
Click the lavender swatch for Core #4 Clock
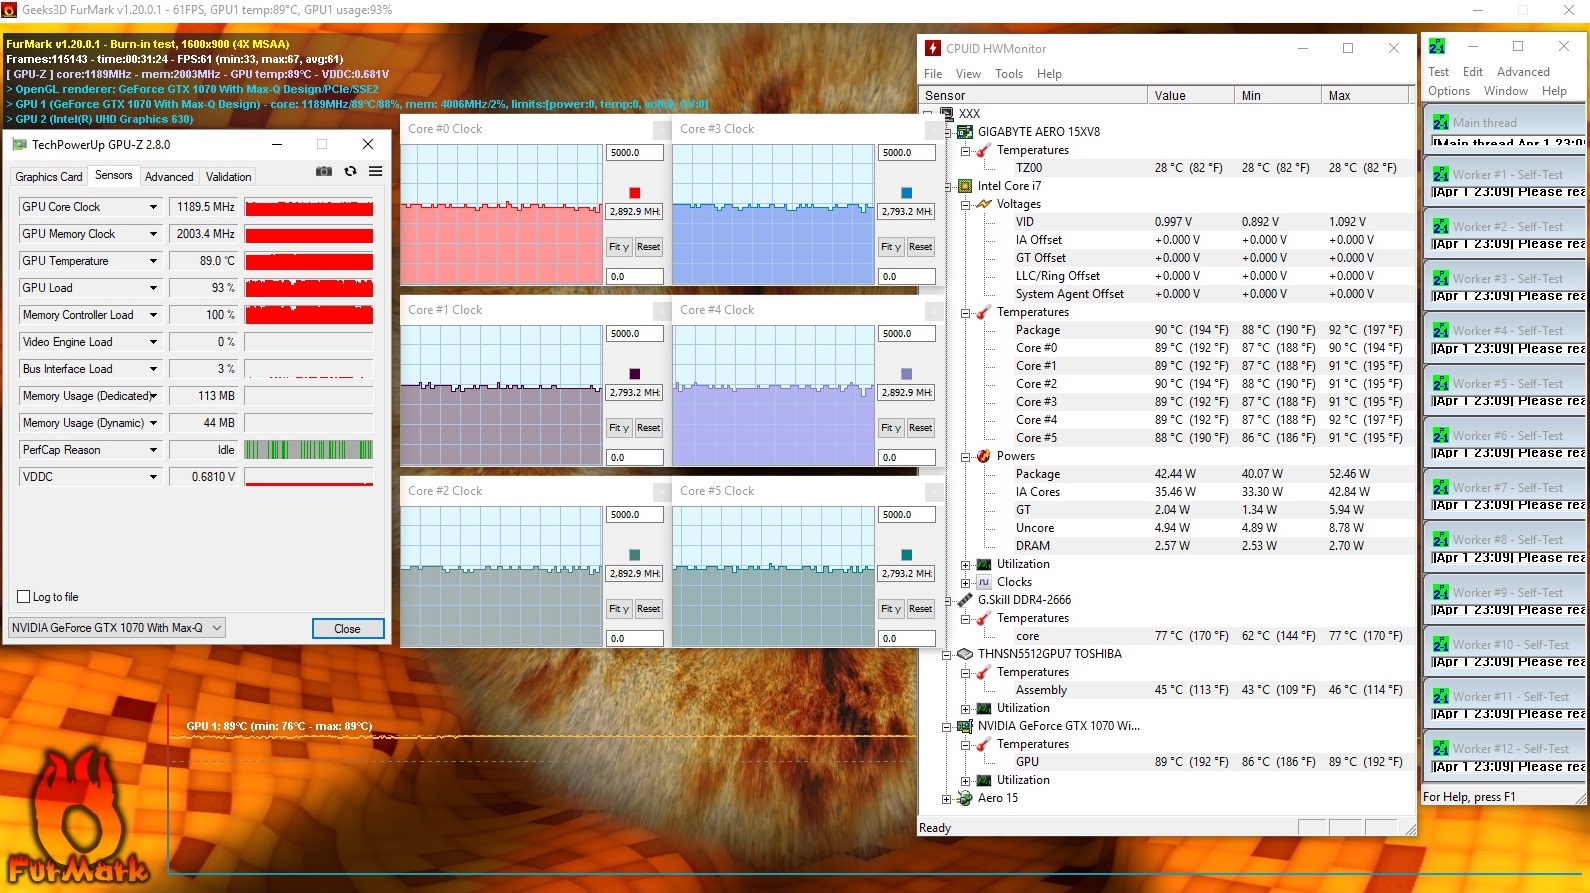click(x=907, y=374)
